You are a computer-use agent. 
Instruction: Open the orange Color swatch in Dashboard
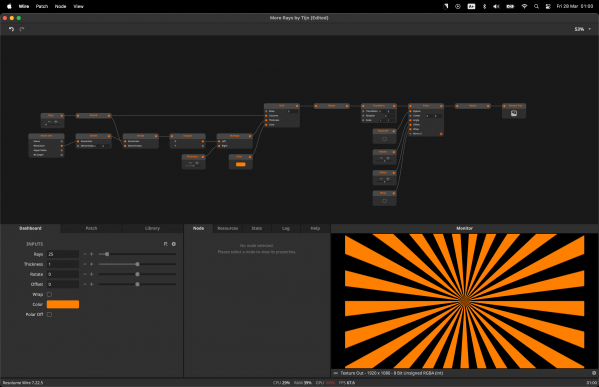click(63, 304)
